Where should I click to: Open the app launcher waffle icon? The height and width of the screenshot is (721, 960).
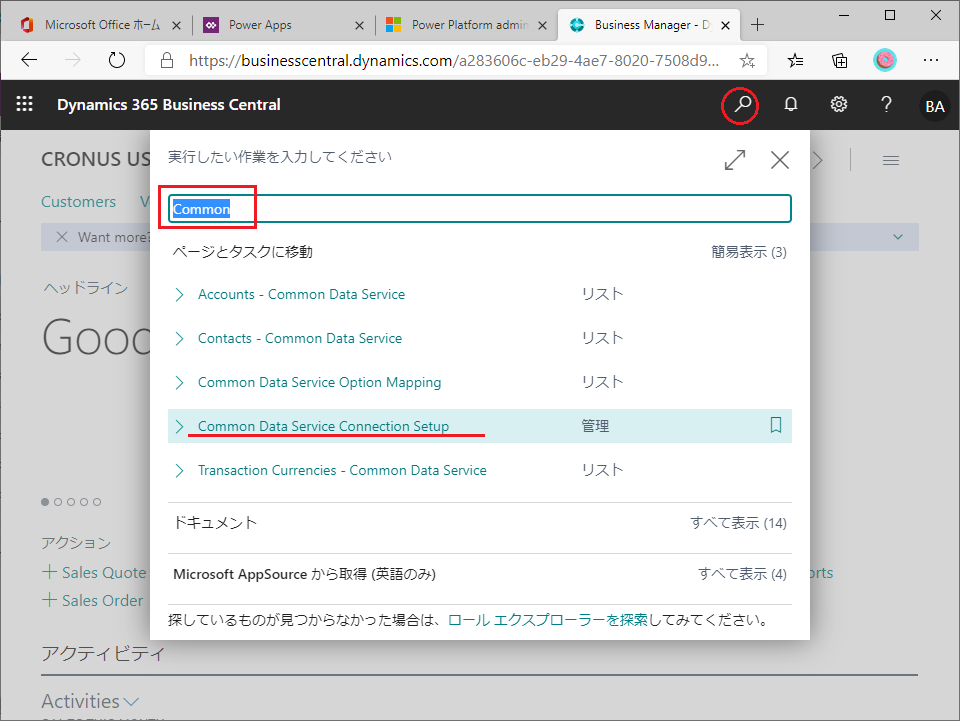pos(24,104)
